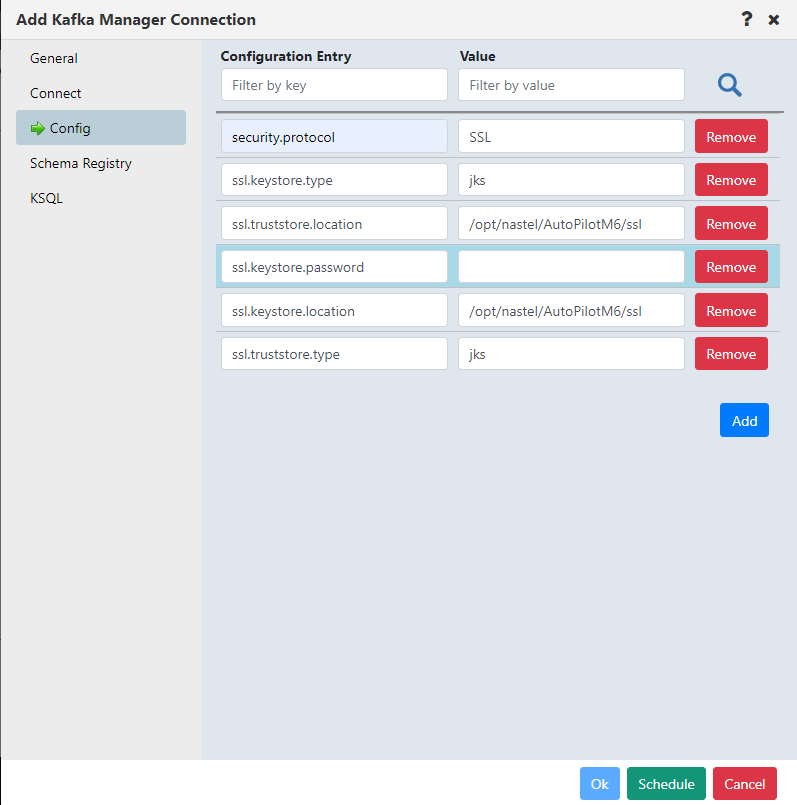The image size is (797, 805).
Task: Remove the ssl.truststore.location entry
Action: point(731,223)
